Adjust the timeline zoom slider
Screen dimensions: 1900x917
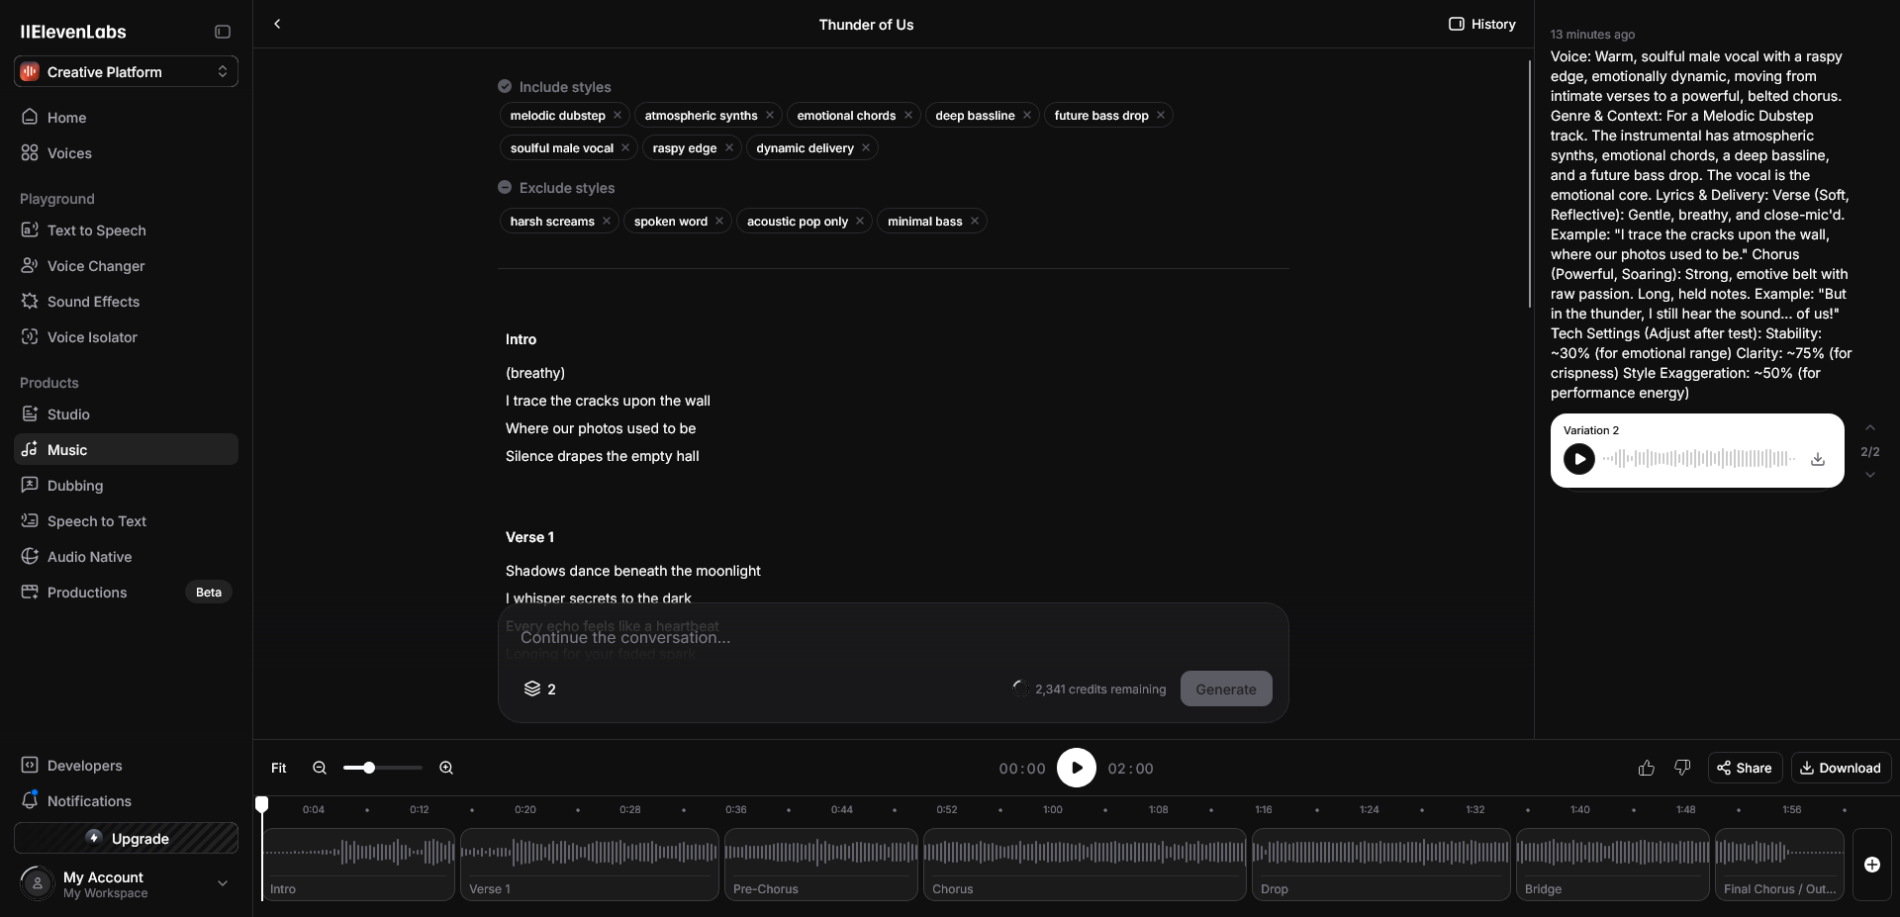369,768
